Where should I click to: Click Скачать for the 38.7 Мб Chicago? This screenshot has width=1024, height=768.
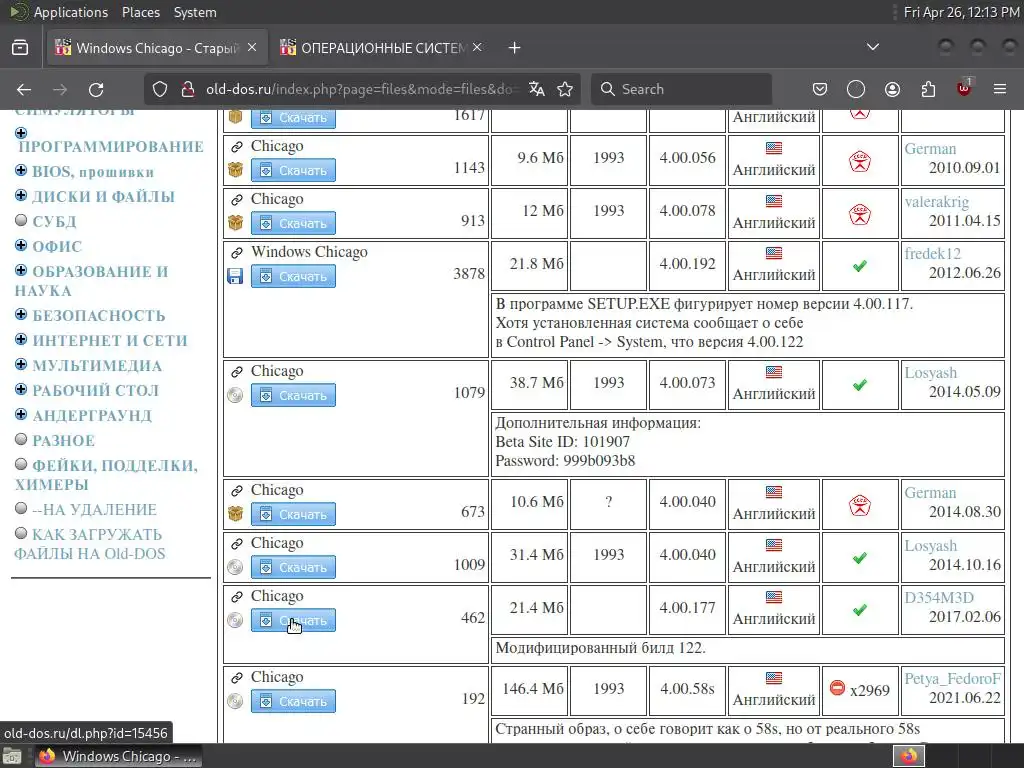coord(293,395)
